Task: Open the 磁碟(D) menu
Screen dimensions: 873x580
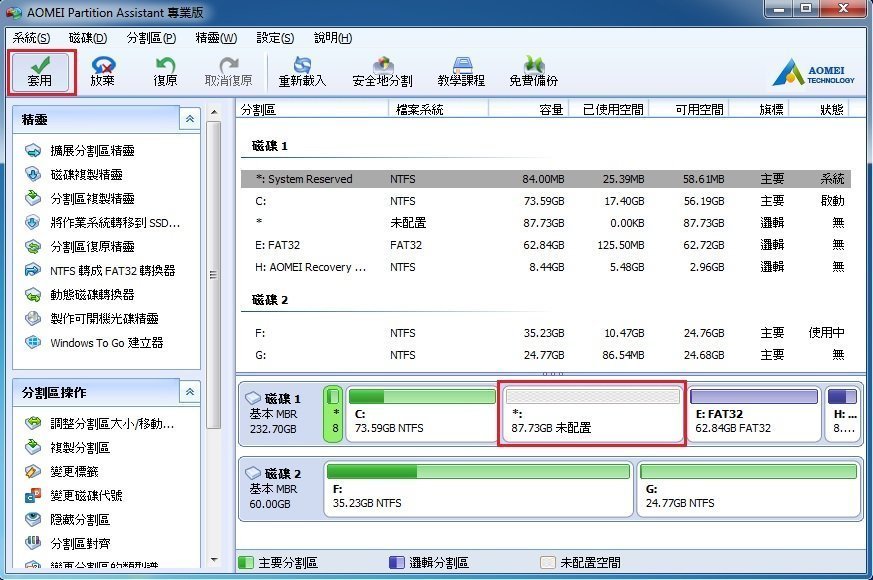Action: 88,38
